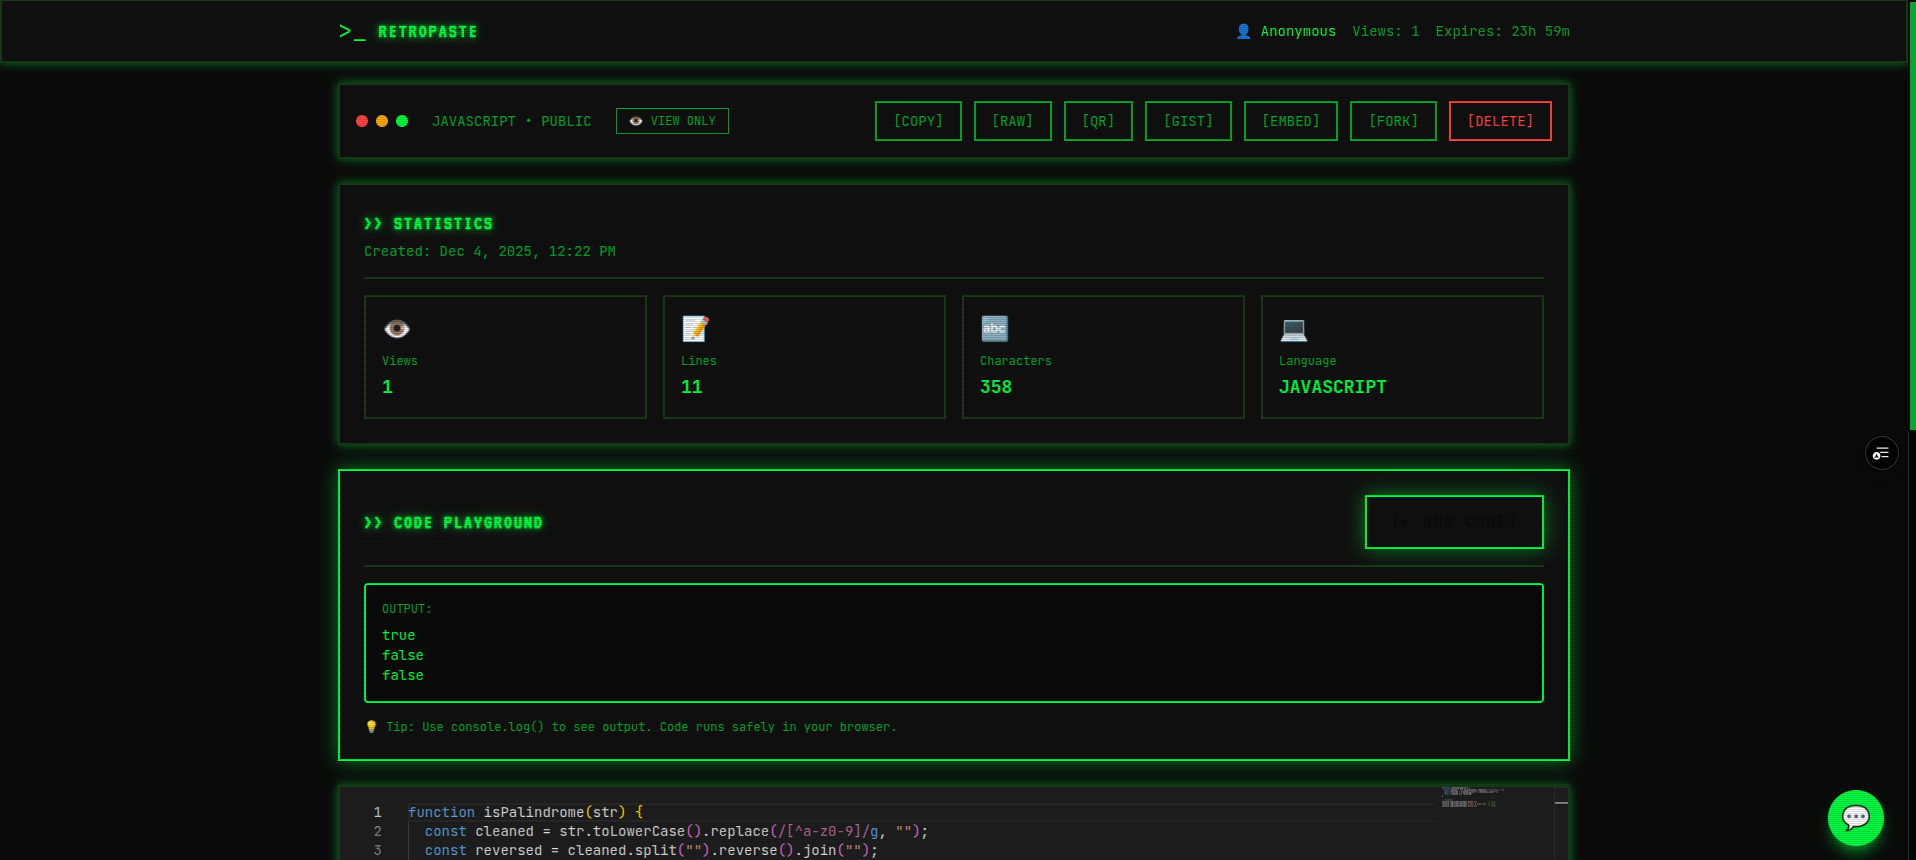Click the STATISTICS section heading
This screenshot has width=1916, height=860.
point(429,224)
